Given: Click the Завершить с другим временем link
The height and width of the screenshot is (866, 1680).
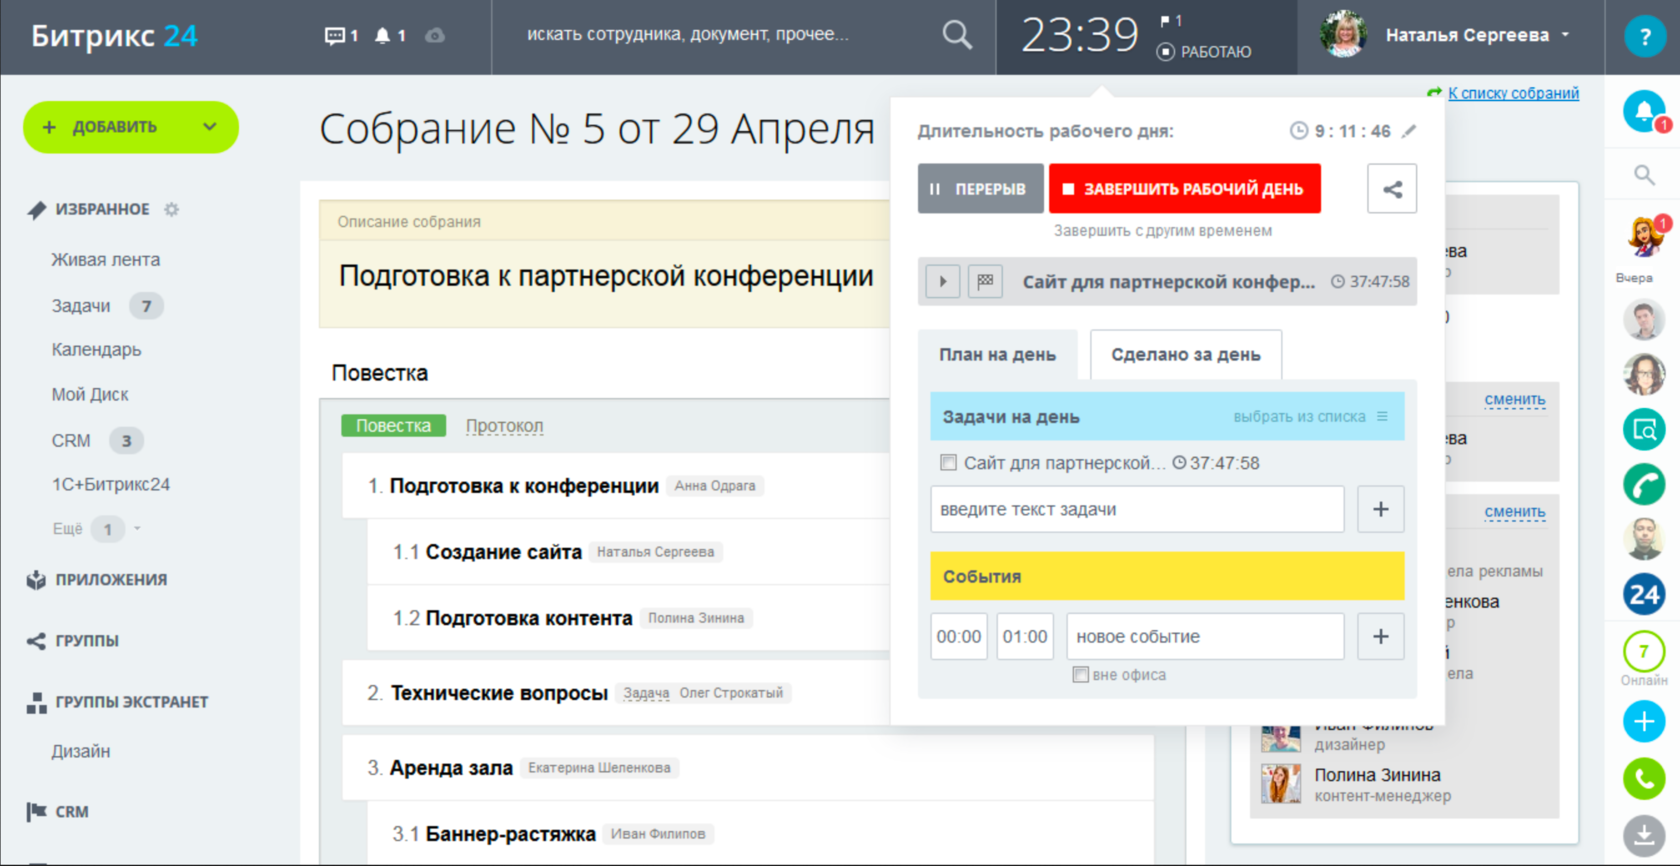Looking at the screenshot, I should point(1163,231).
